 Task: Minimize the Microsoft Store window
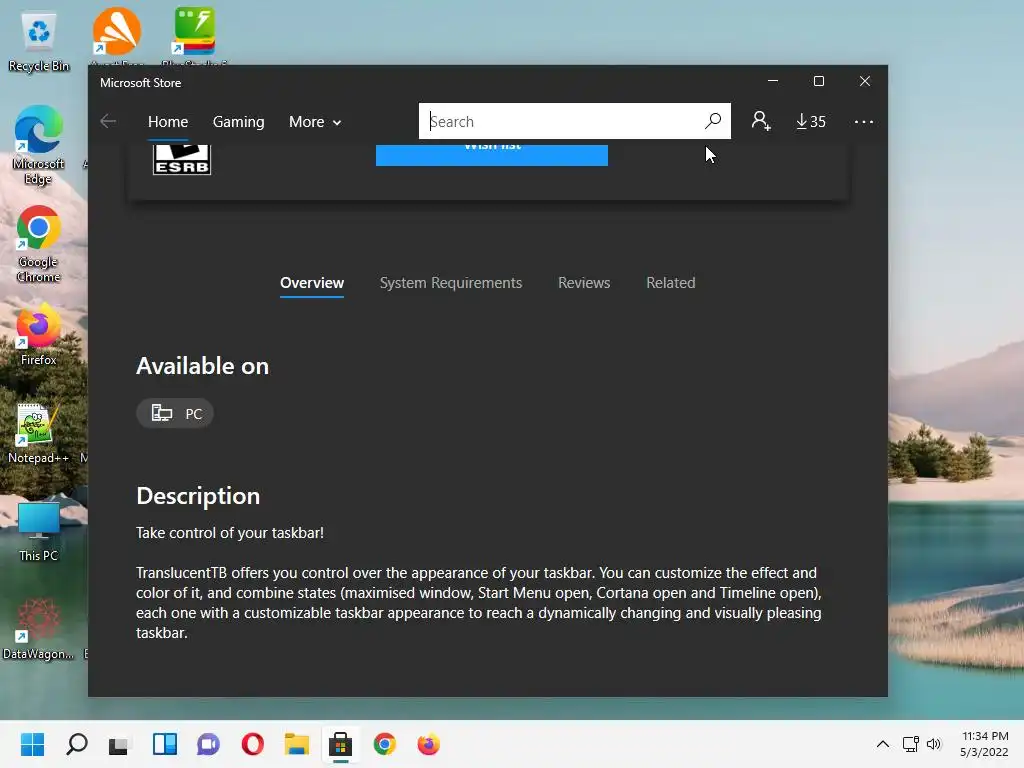point(773,81)
